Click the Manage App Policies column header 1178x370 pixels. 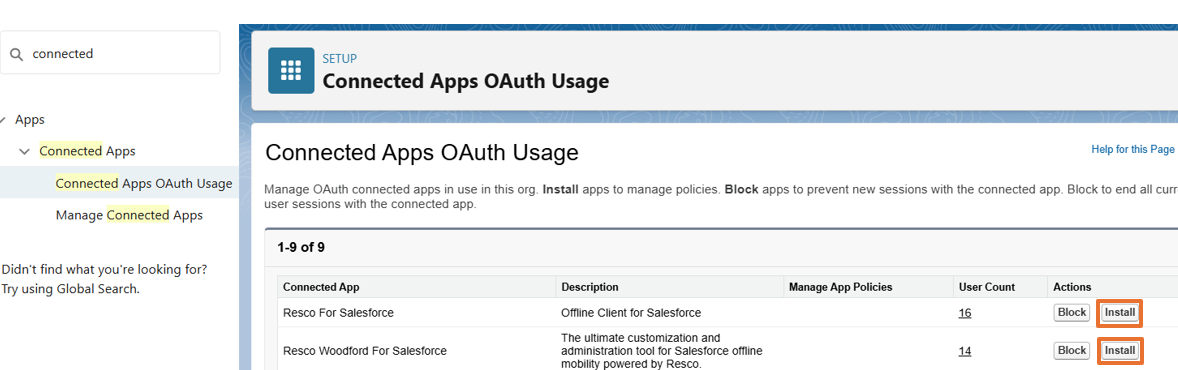[840, 287]
